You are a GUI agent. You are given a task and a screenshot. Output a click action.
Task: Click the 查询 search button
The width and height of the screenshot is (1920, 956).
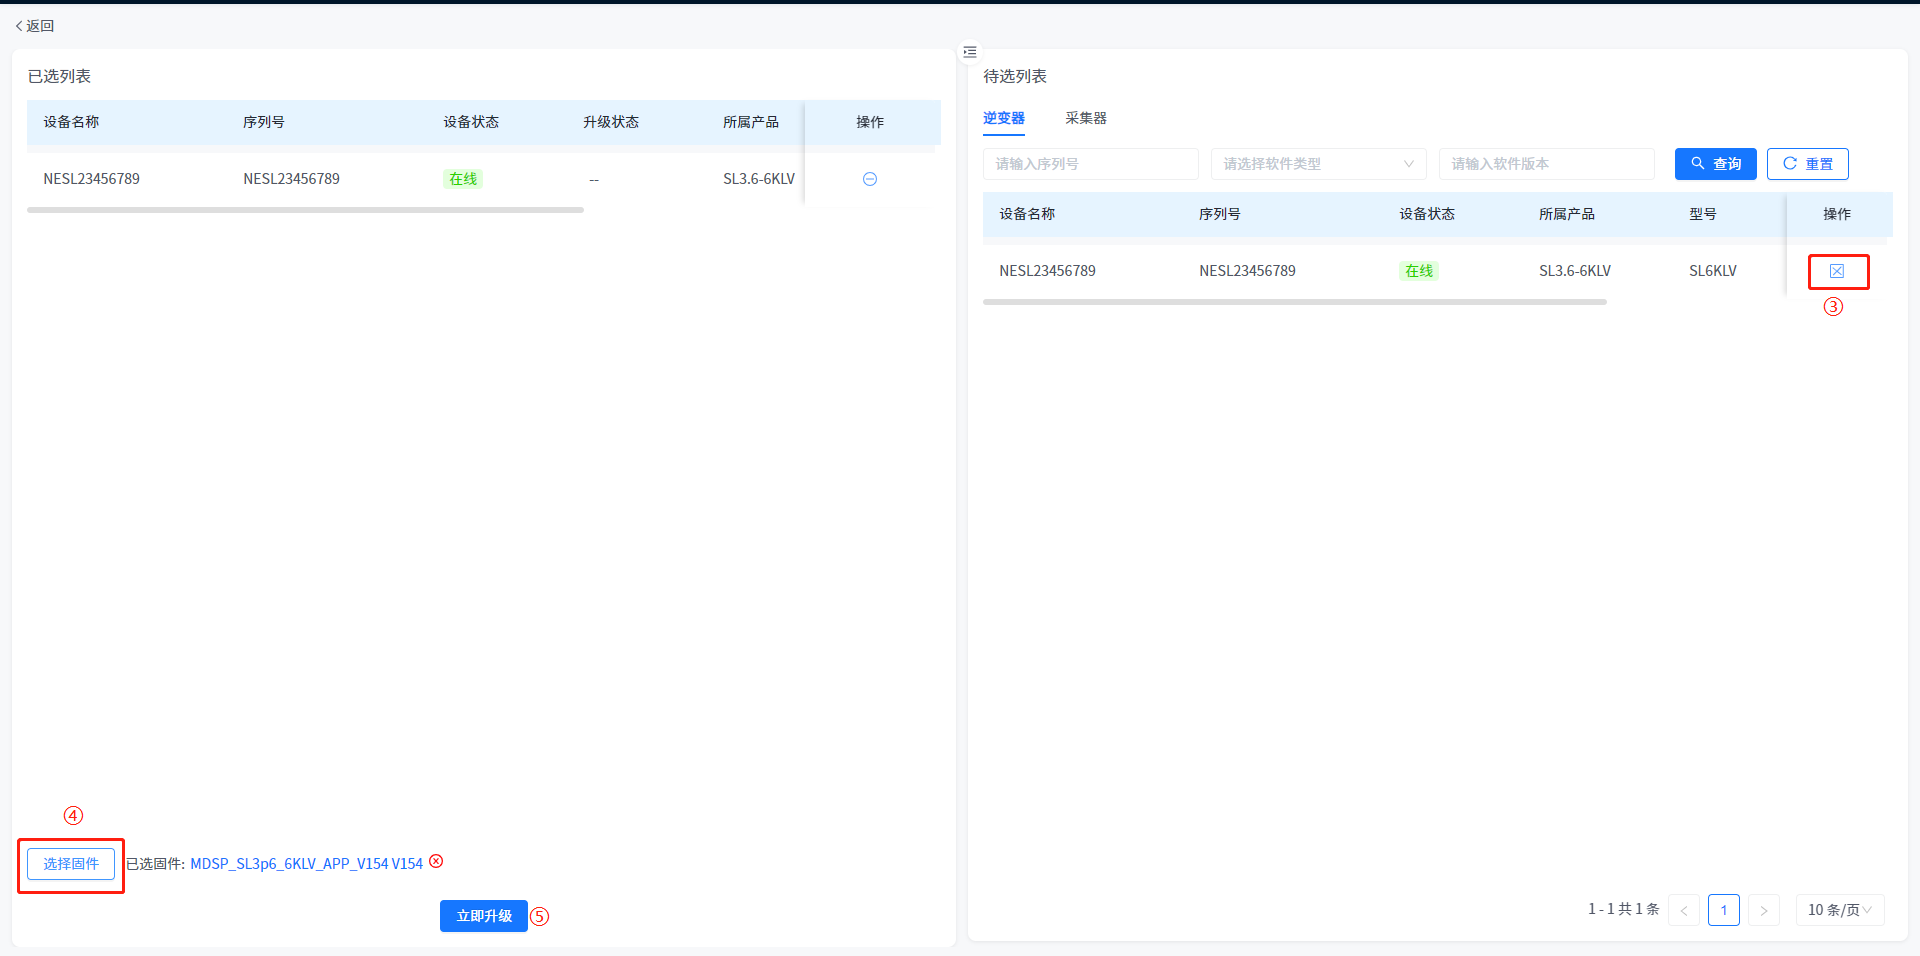coord(1715,164)
